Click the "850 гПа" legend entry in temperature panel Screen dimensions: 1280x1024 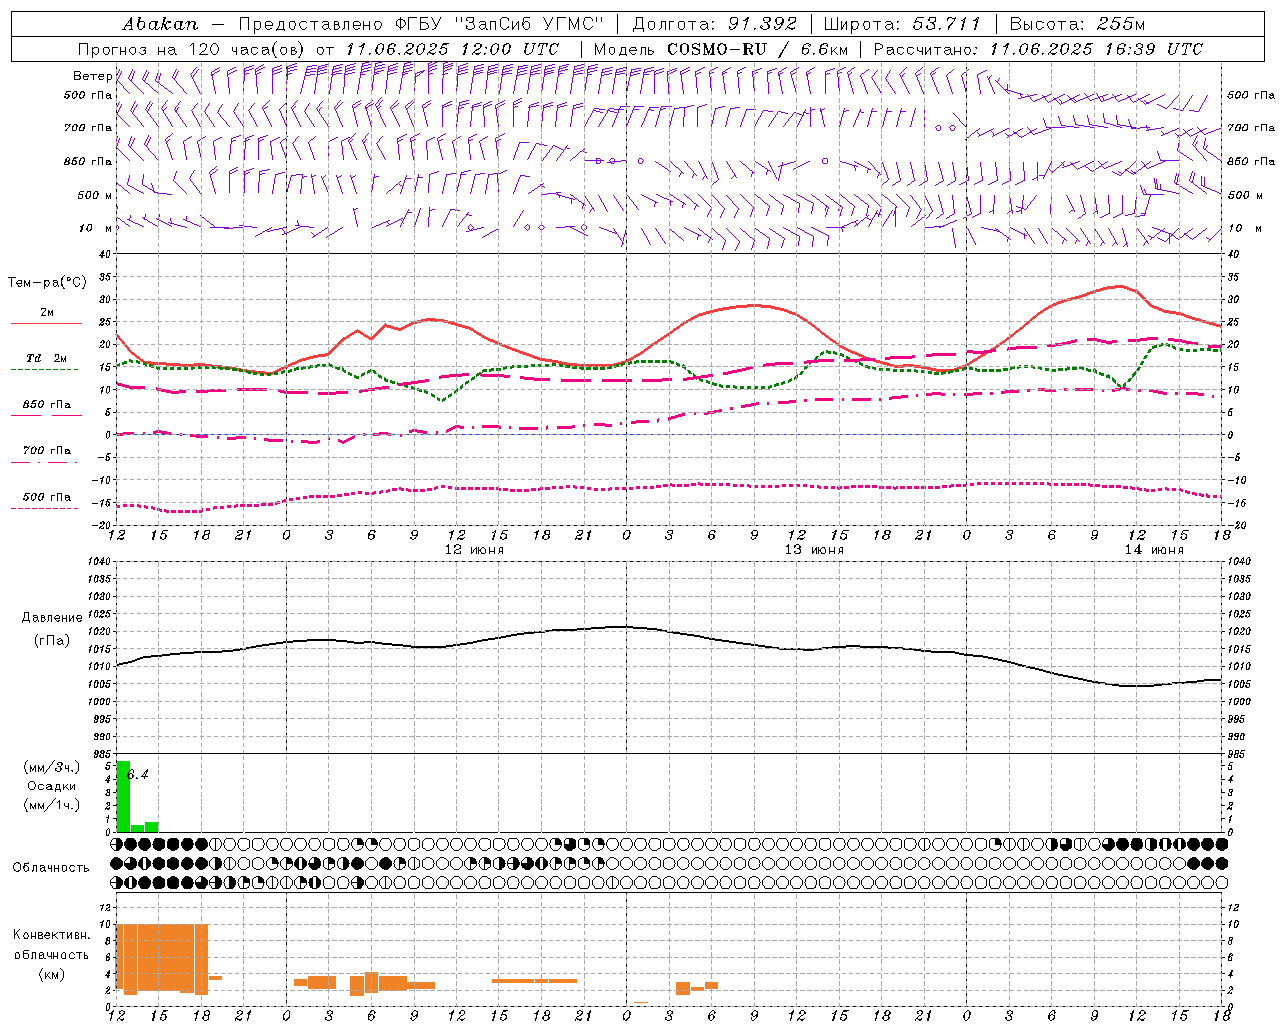click(x=46, y=405)
